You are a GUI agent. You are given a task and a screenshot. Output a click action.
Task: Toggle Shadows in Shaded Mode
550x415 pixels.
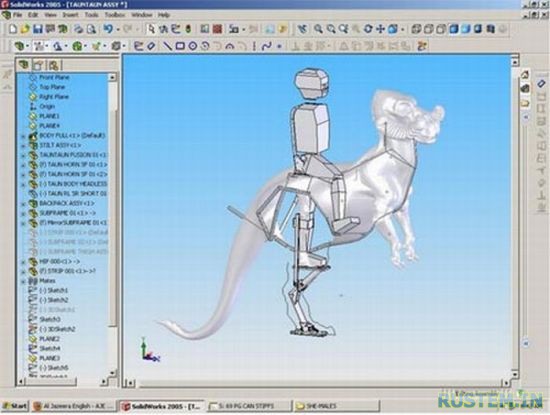(478, 29)
